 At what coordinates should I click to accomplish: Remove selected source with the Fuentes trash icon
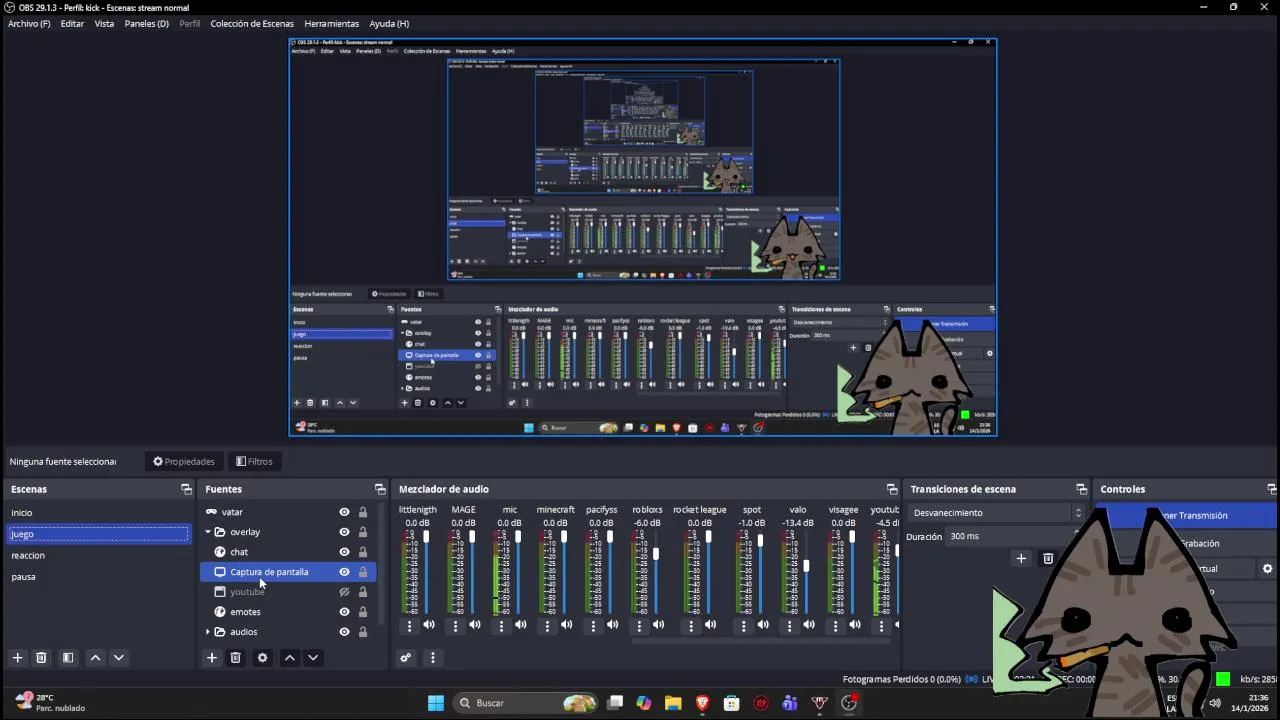tap(236, 658)
